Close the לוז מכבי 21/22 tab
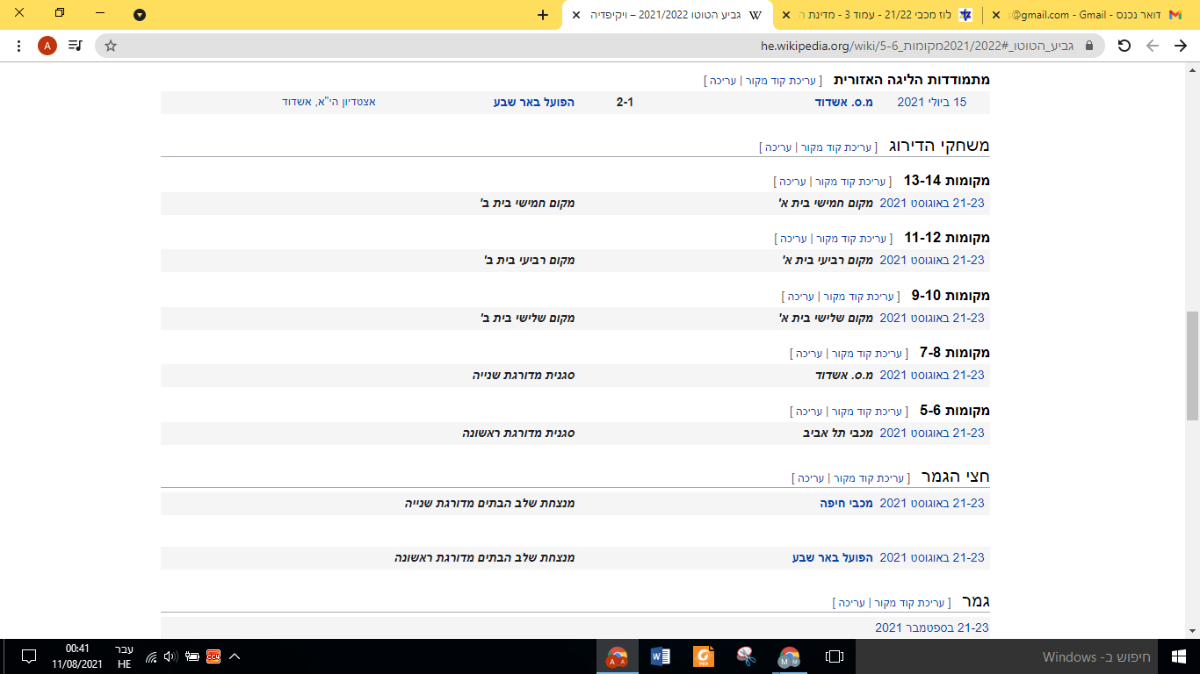1200x674 pixels. pos(786,15)
